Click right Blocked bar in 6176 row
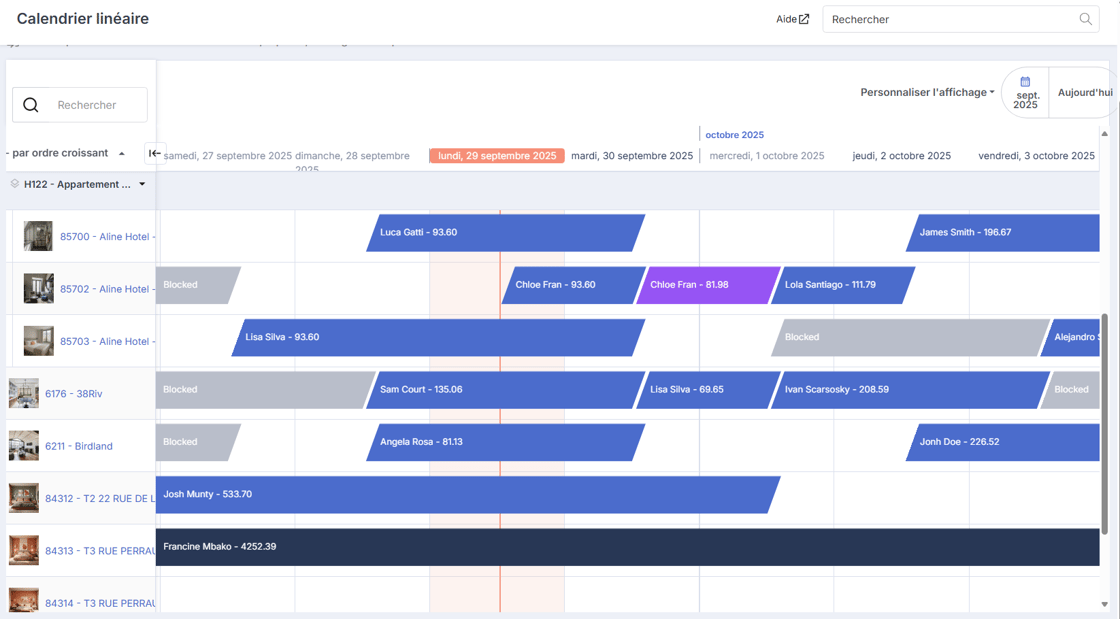This screenshot has height=619, width=1120. click(x=1070, y=390)
